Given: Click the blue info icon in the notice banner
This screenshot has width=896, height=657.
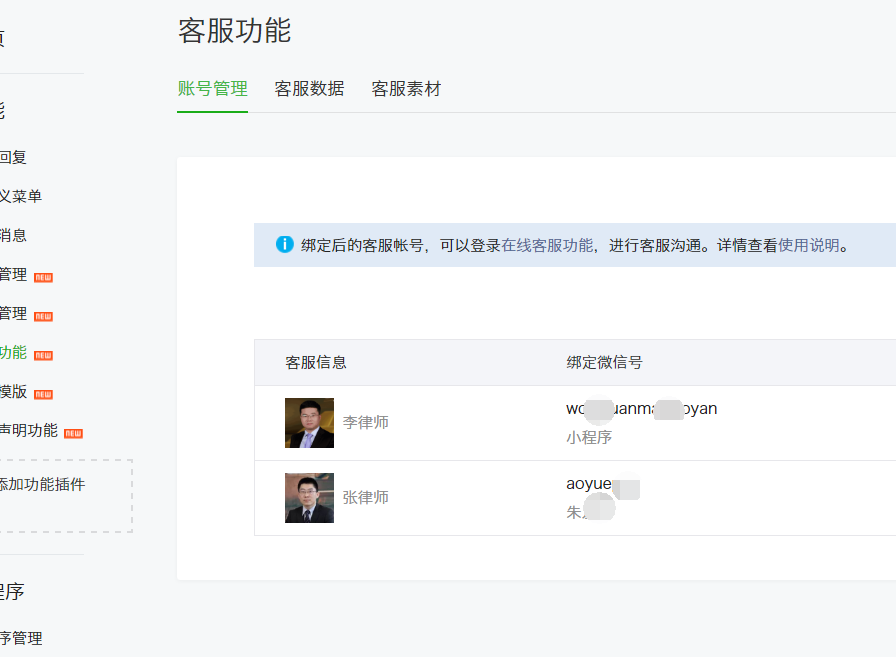Looking at the screenshot, I should coord(285,245).
